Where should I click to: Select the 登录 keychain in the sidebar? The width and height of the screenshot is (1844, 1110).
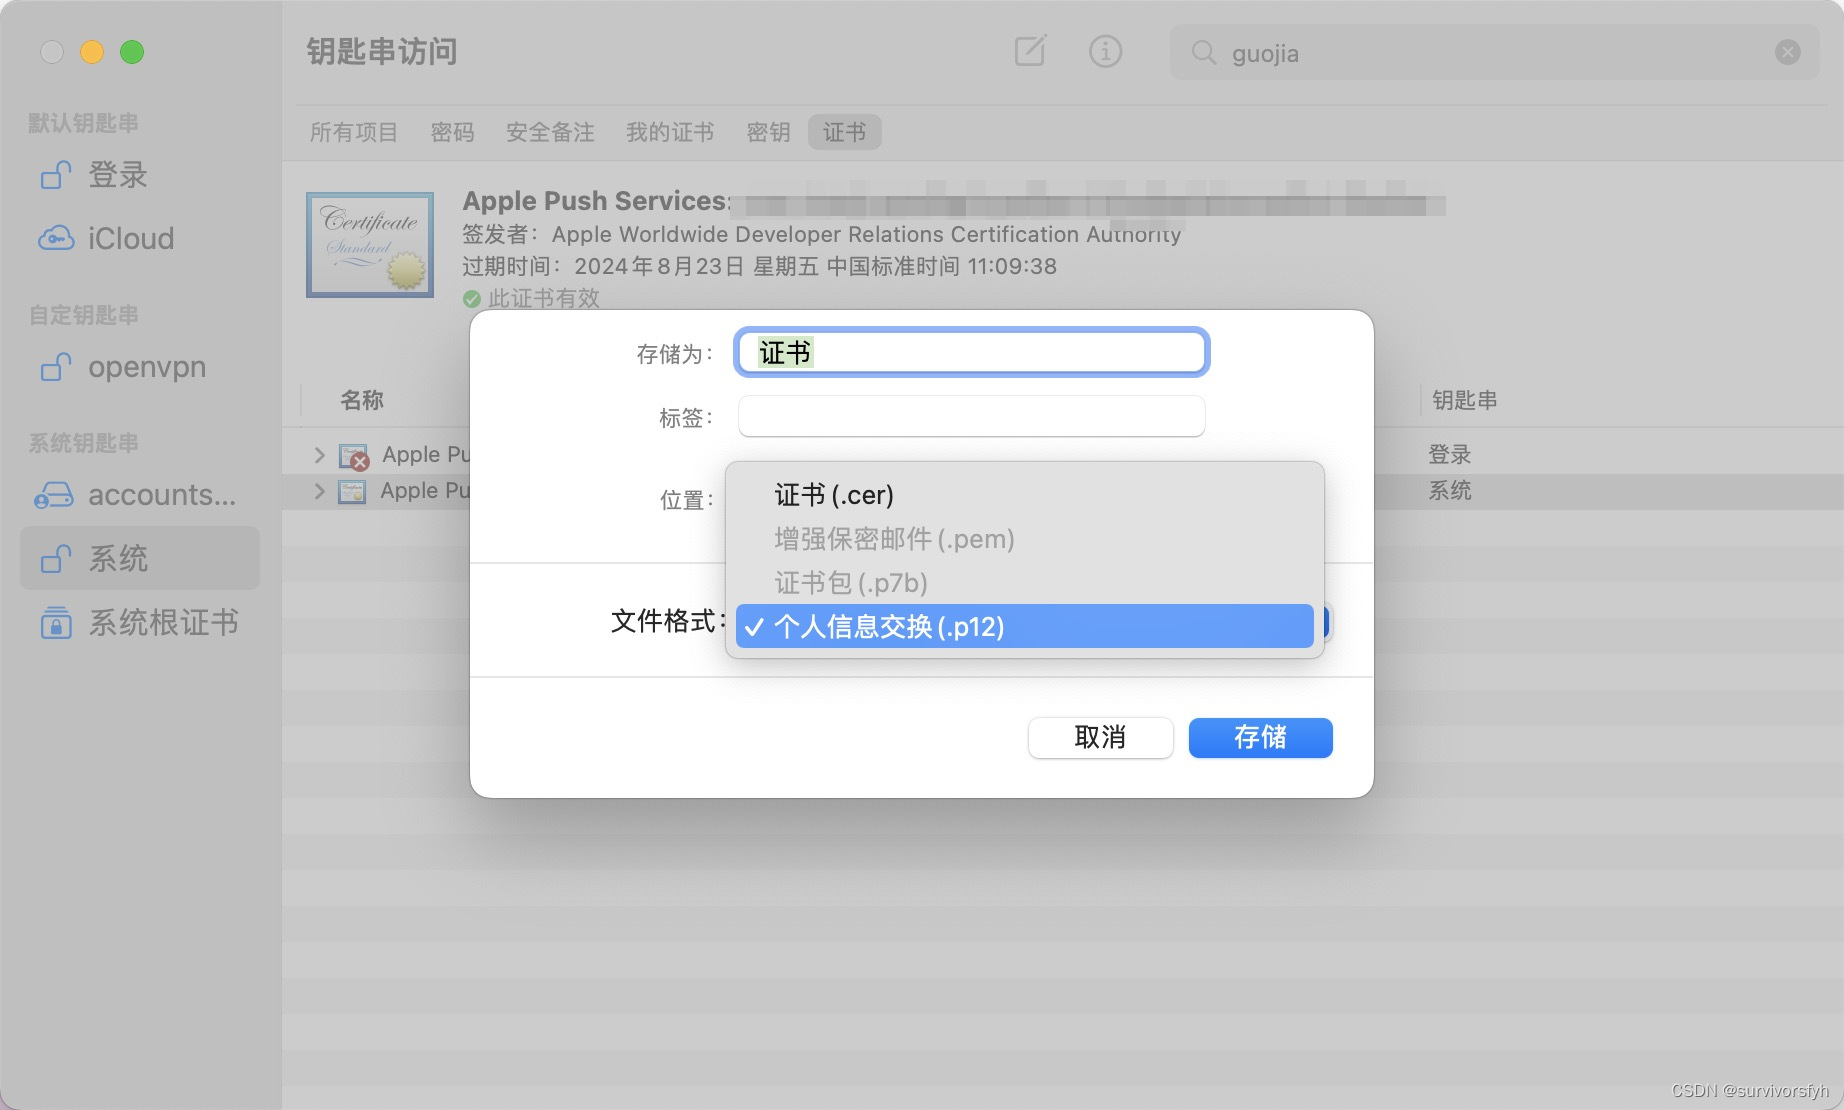pyautogui.click(x=140, y=175)
